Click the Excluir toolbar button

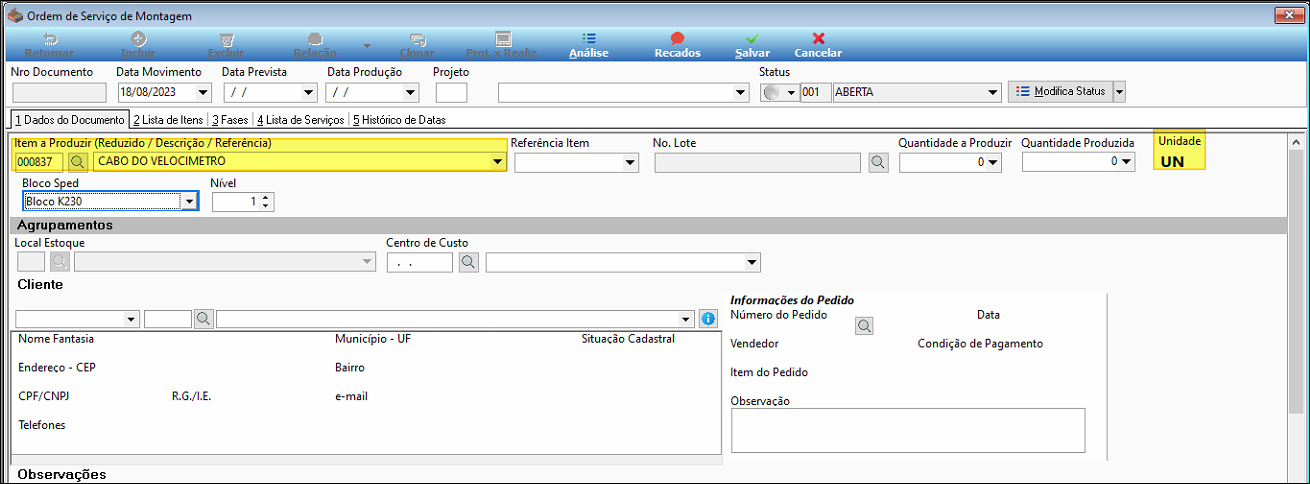click(225, 45)
